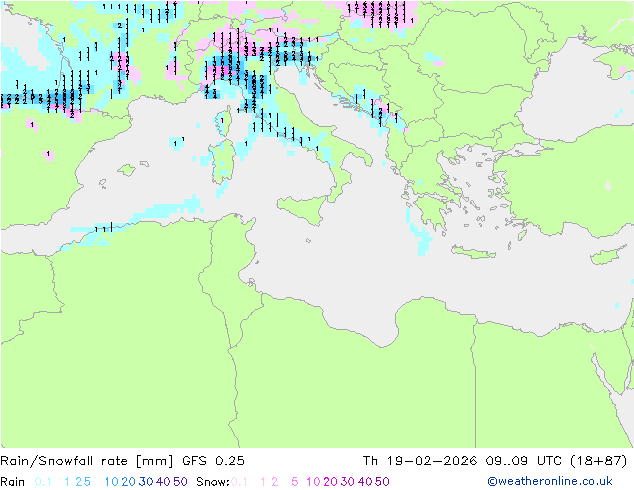Select the Rain legend 0.1 value
This screenshot has height=490, width=634.
tap(43, 482)
